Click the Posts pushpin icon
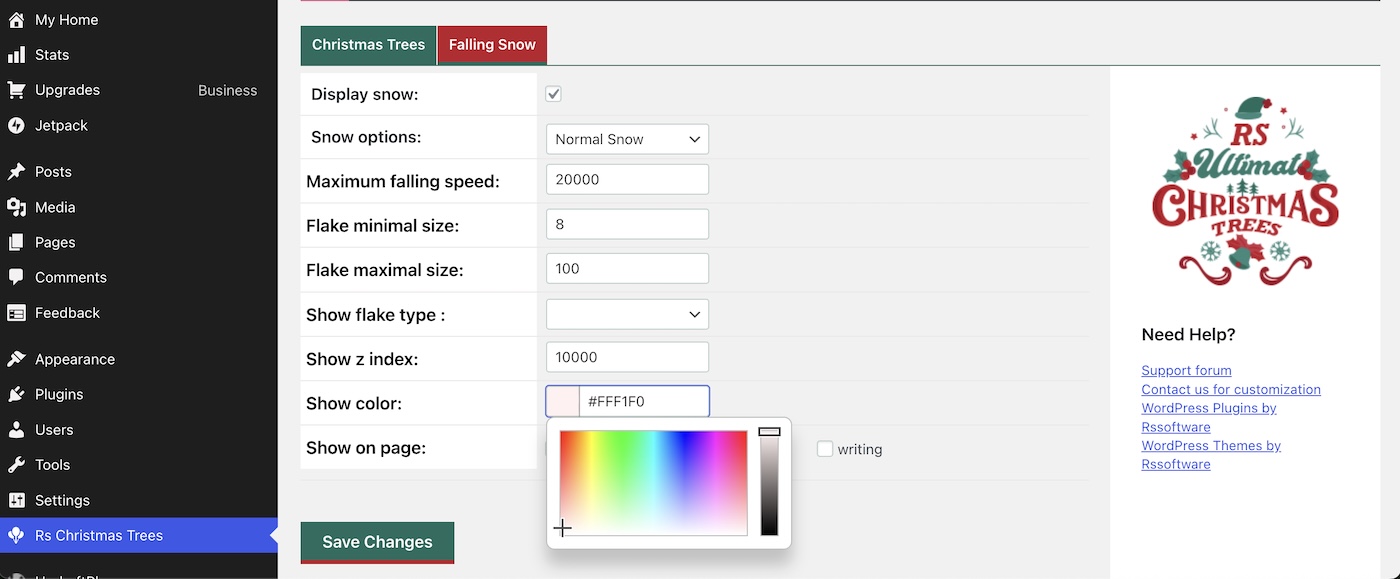The height and width of the screenshot is (579, 1400). pyautogui.click(x=16, y=172)
